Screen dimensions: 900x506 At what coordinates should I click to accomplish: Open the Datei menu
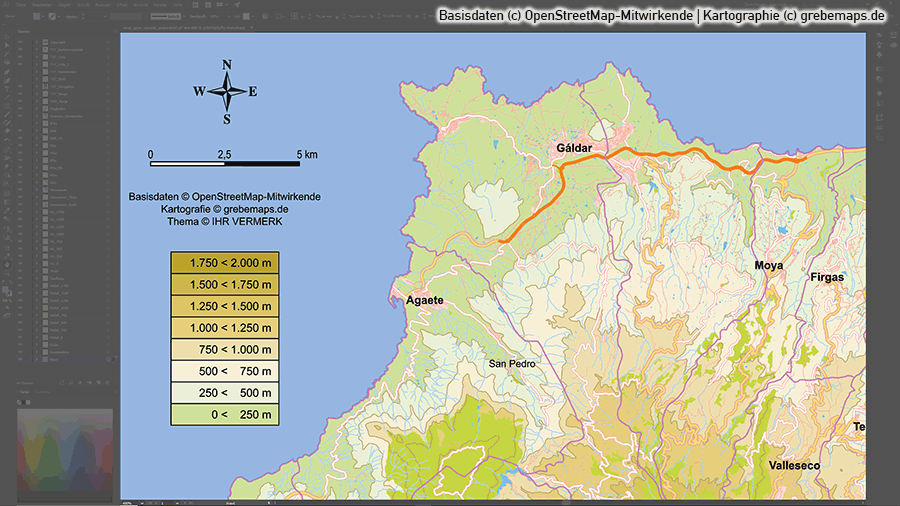22,5
